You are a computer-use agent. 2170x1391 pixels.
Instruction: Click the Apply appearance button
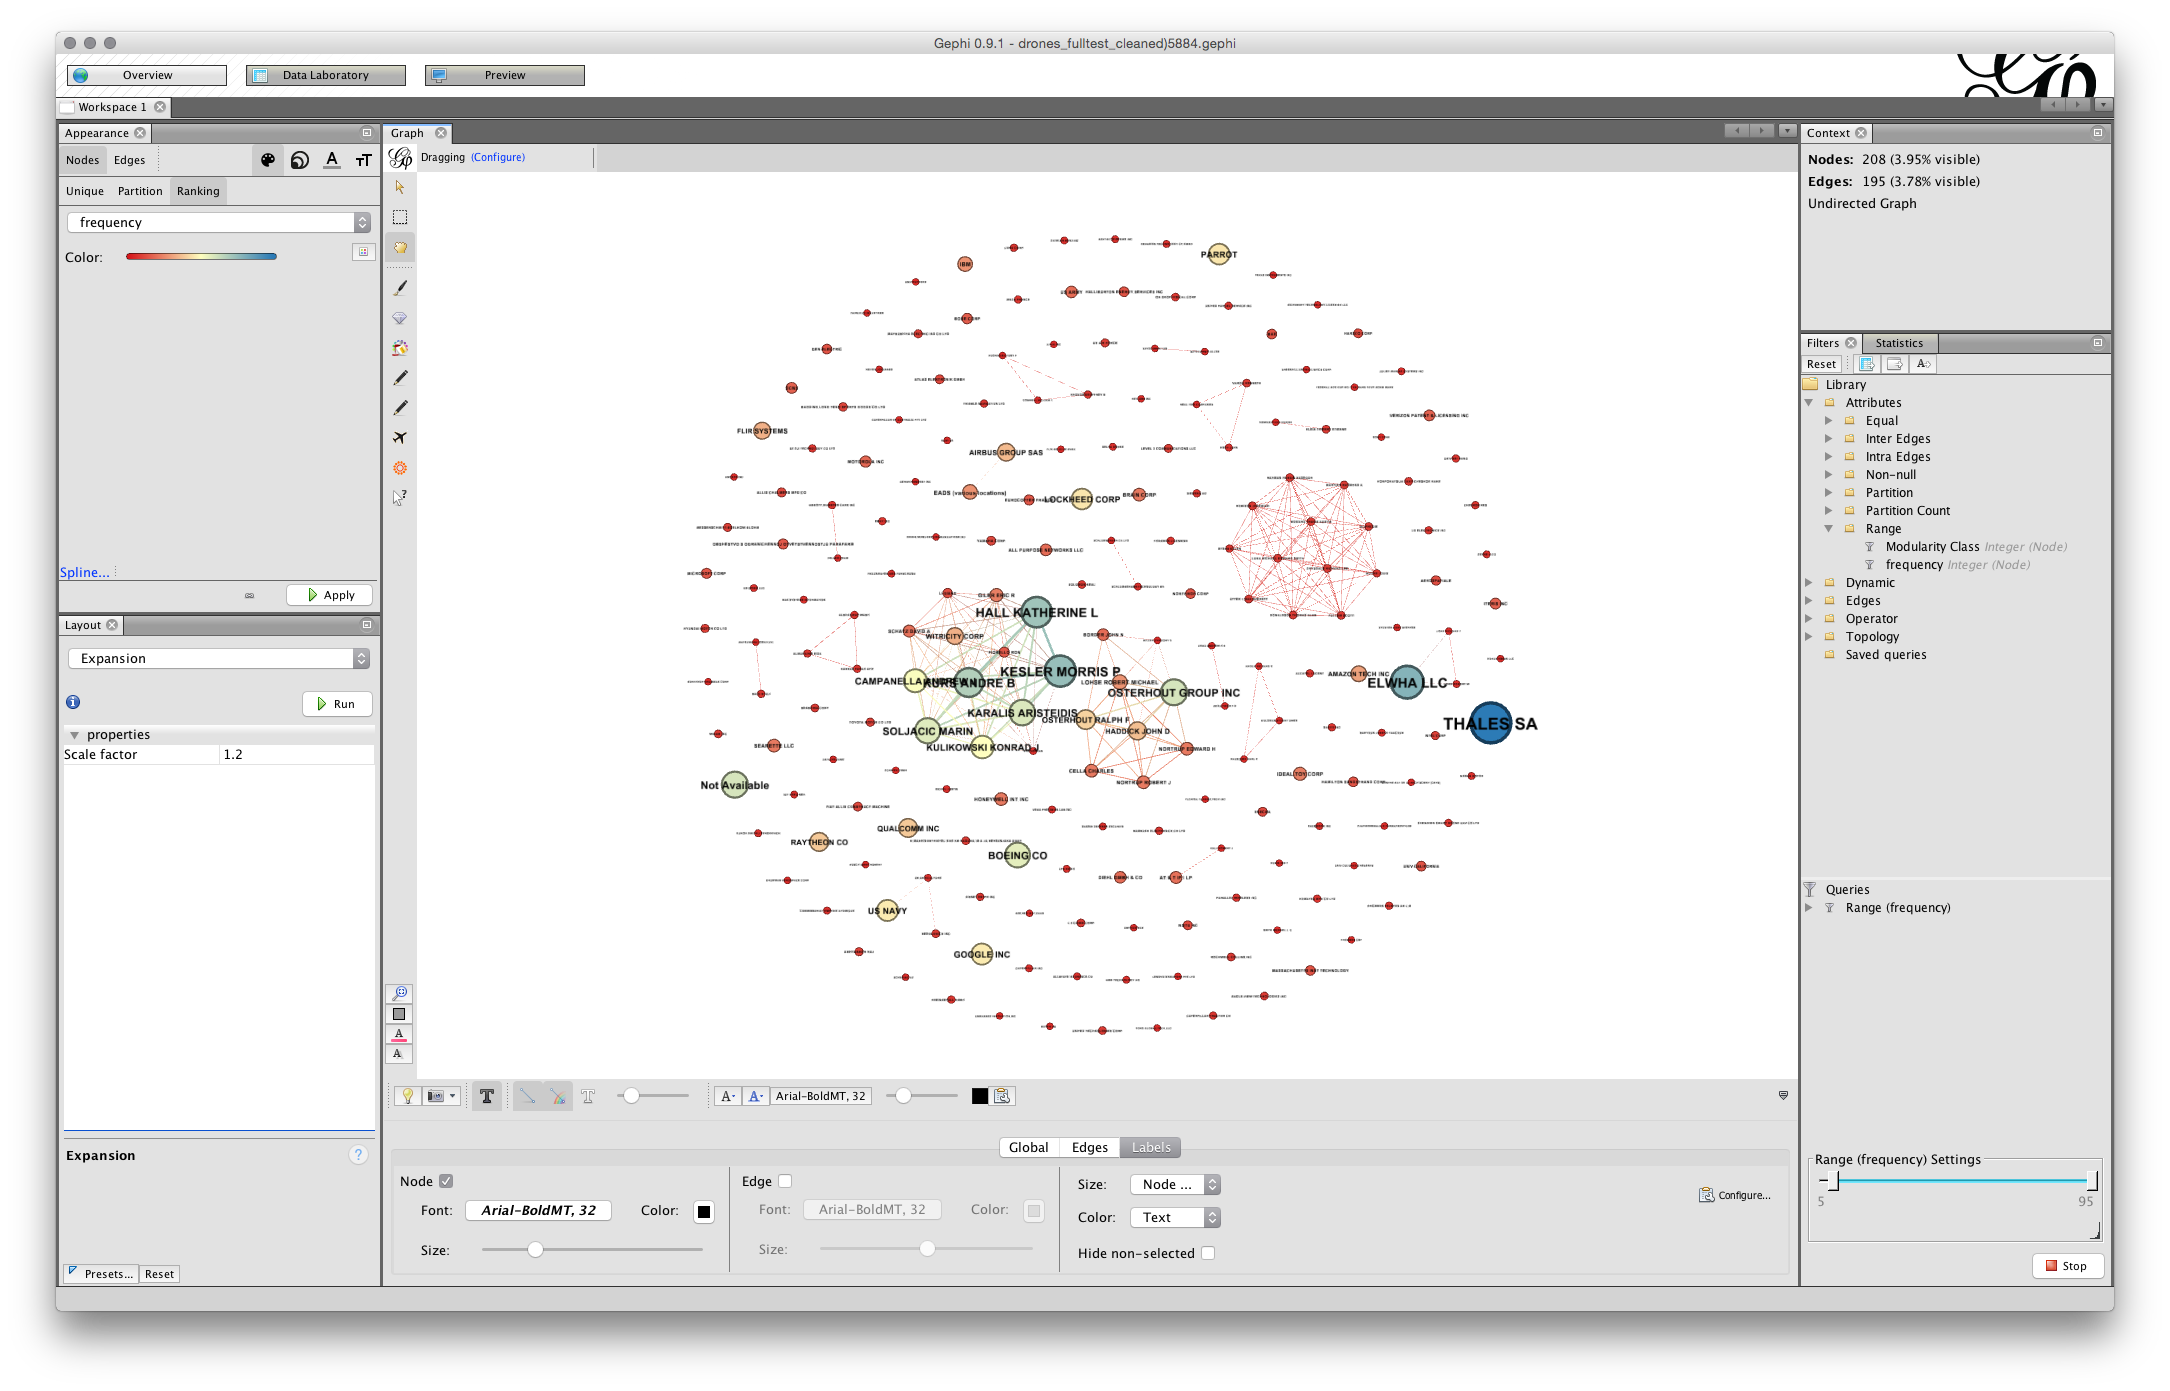pyautogui.click(x=330, y=595)
